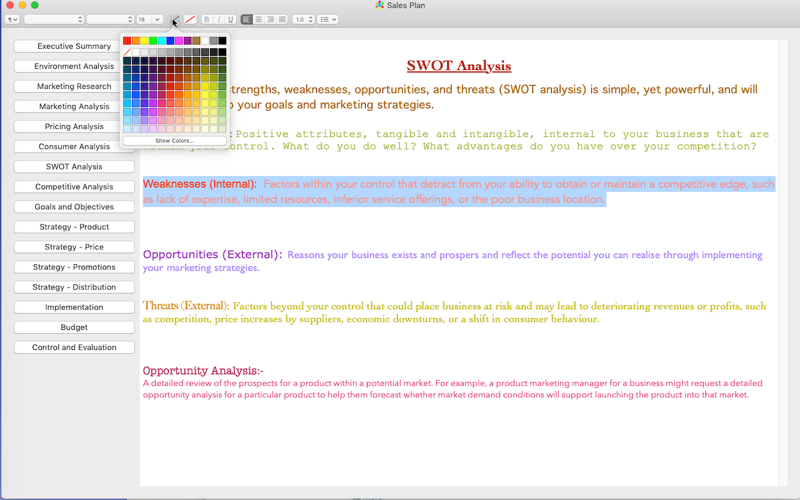Click the Sales Plan title bar document icon
Screen dimensions: 800x500
[379, 5]
